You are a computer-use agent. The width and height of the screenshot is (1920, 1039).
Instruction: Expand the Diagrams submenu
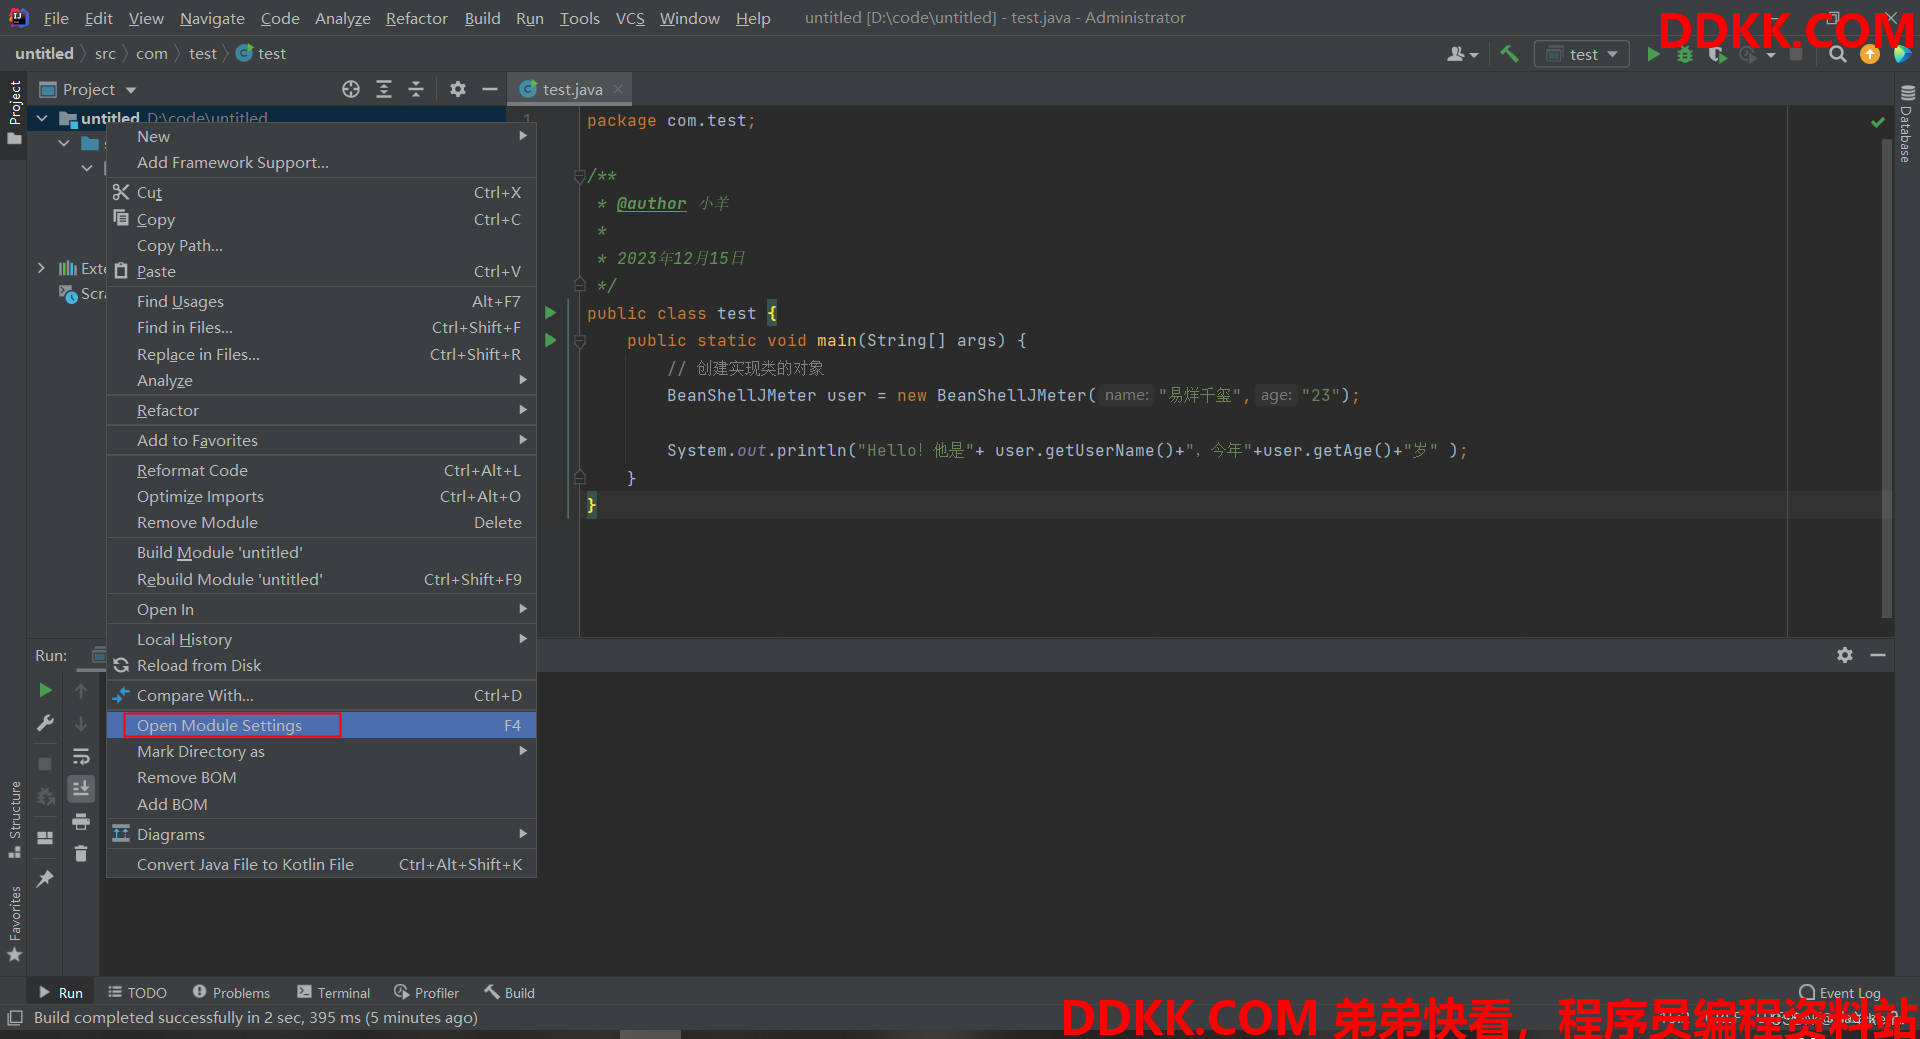321,834
